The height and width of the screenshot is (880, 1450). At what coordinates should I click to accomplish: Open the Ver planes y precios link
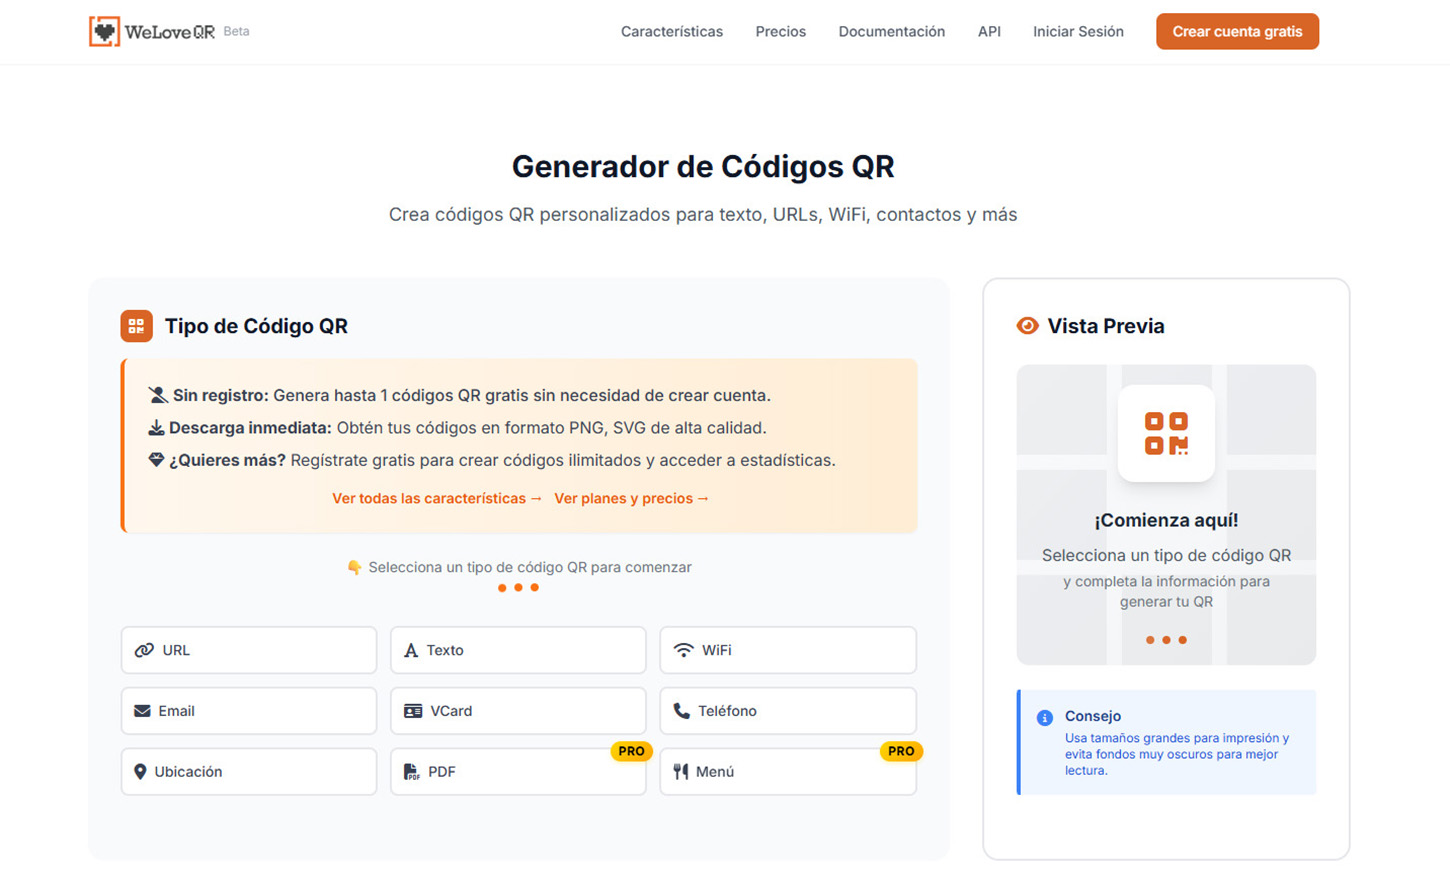pyautogui.click(x=632, y=498)
